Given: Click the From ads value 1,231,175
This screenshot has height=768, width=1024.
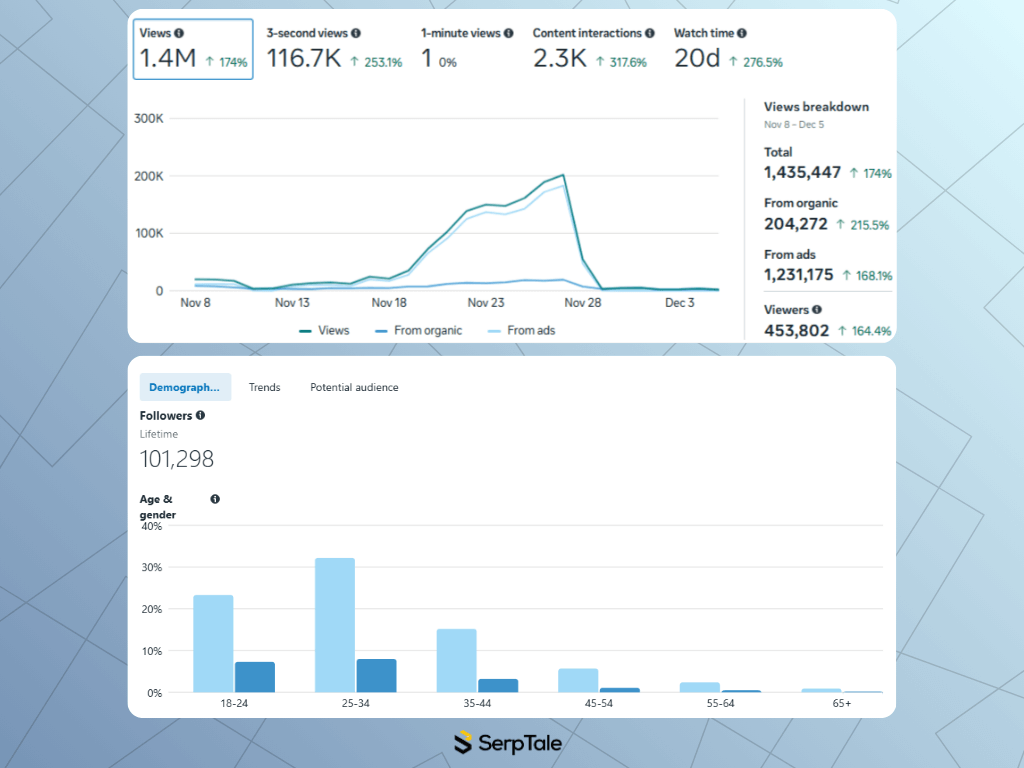Looking at the screenshot, I should pyautogui.click(x=799, y=275).
